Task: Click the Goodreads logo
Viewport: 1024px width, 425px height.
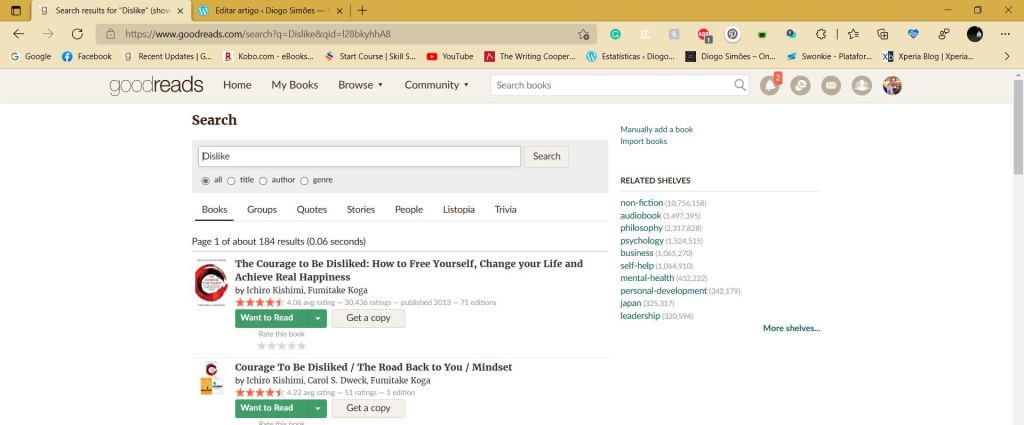Action: [x=156, y=85]
